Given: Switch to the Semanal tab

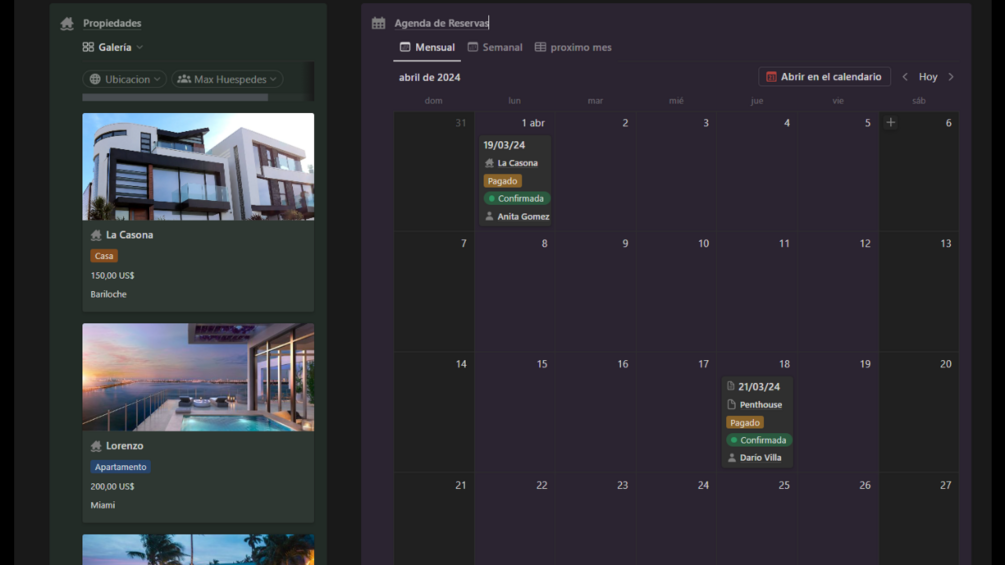Looking at the screenshot, I should point(495,47).
